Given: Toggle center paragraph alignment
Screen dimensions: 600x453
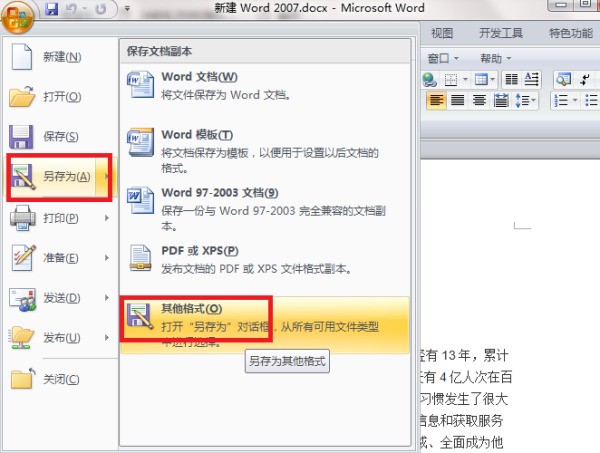Looking at the screenshot, I should coord(479,101).
